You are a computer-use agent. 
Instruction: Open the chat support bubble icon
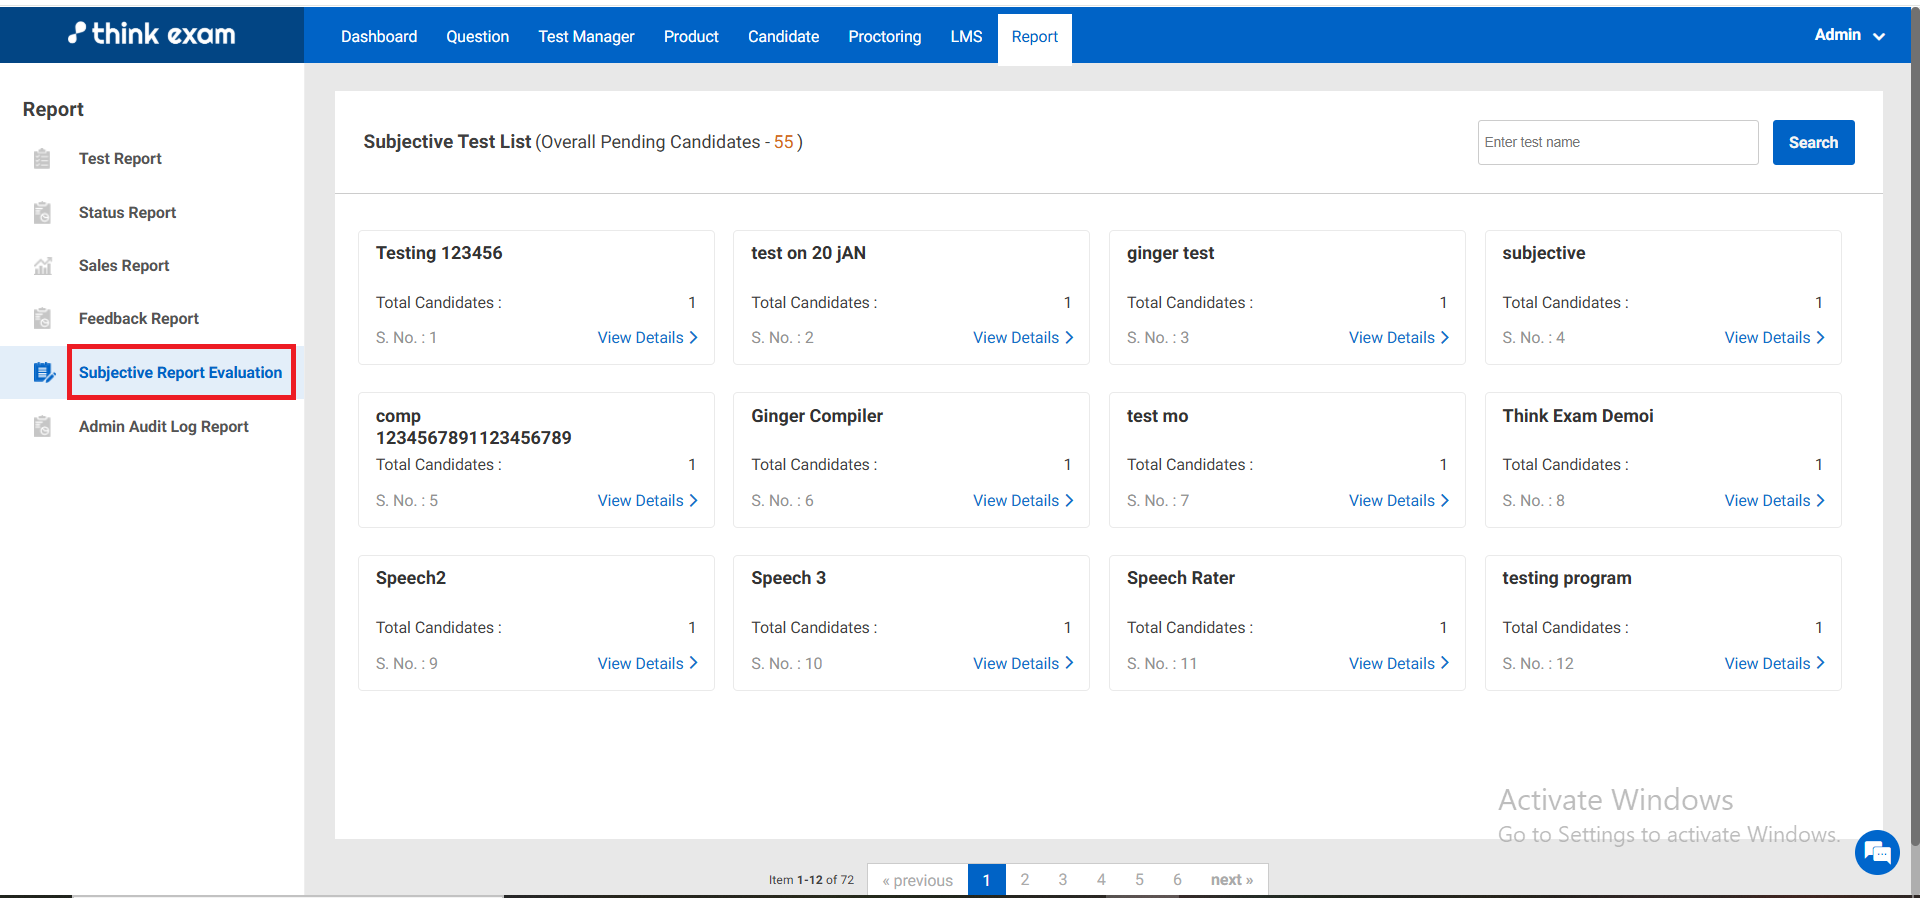pos(1876,853)
